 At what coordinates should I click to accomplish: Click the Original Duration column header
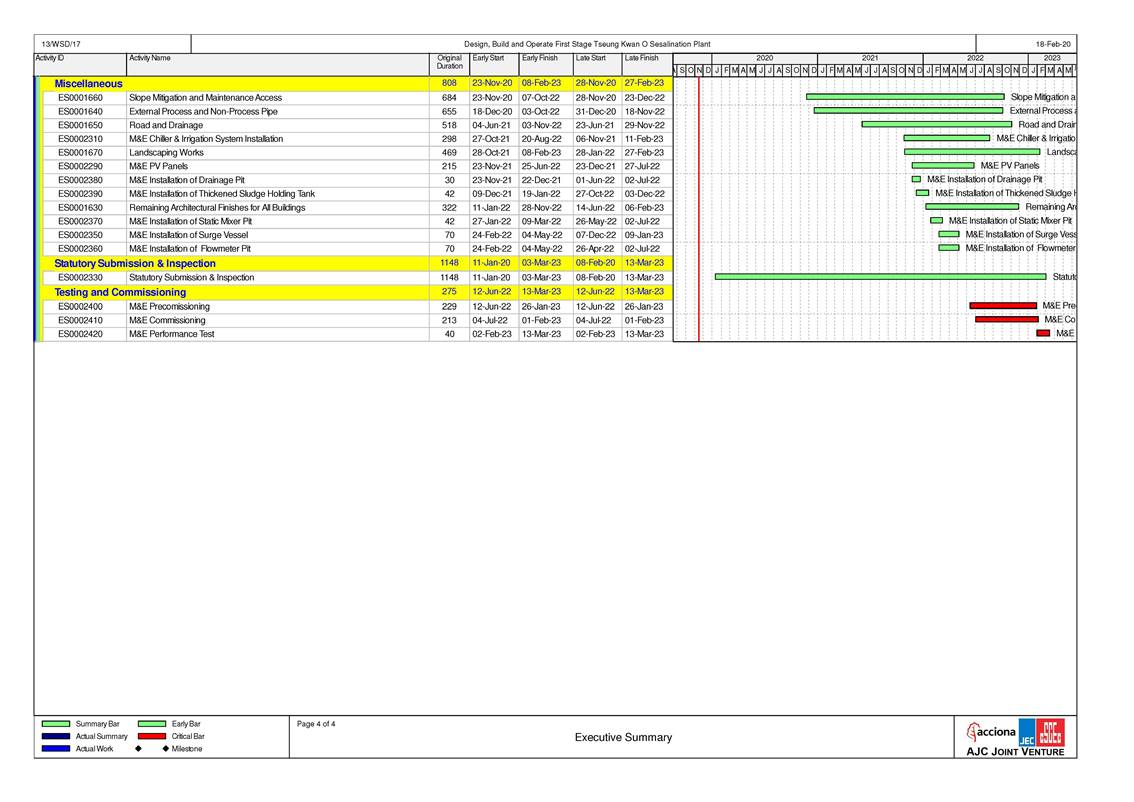pos(449,62)
